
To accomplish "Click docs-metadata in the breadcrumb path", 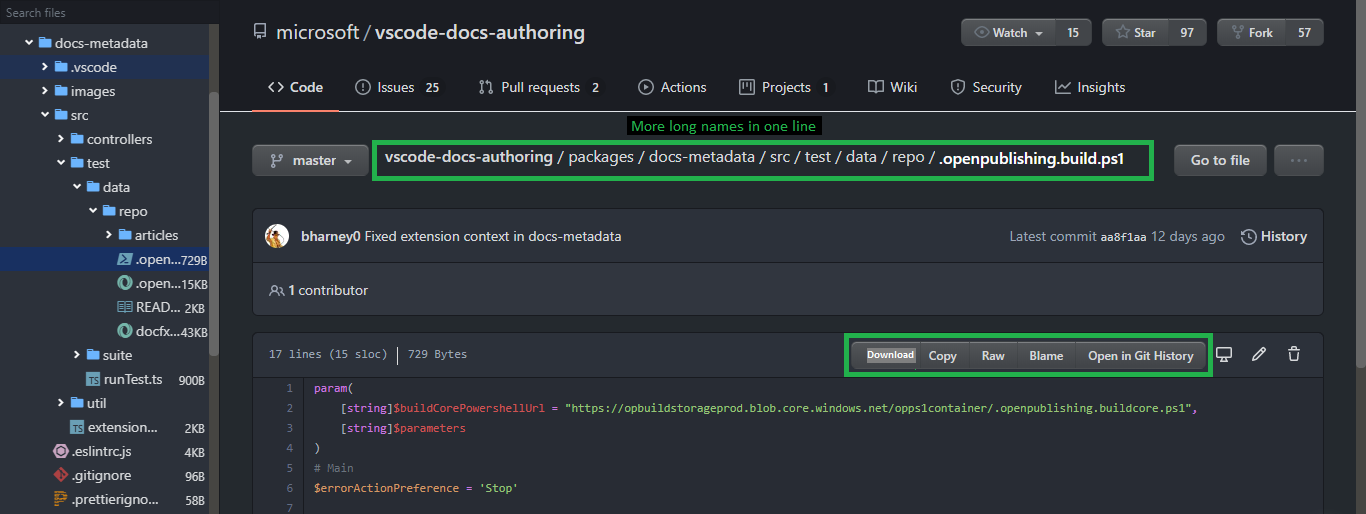I will tap(702, 157).
